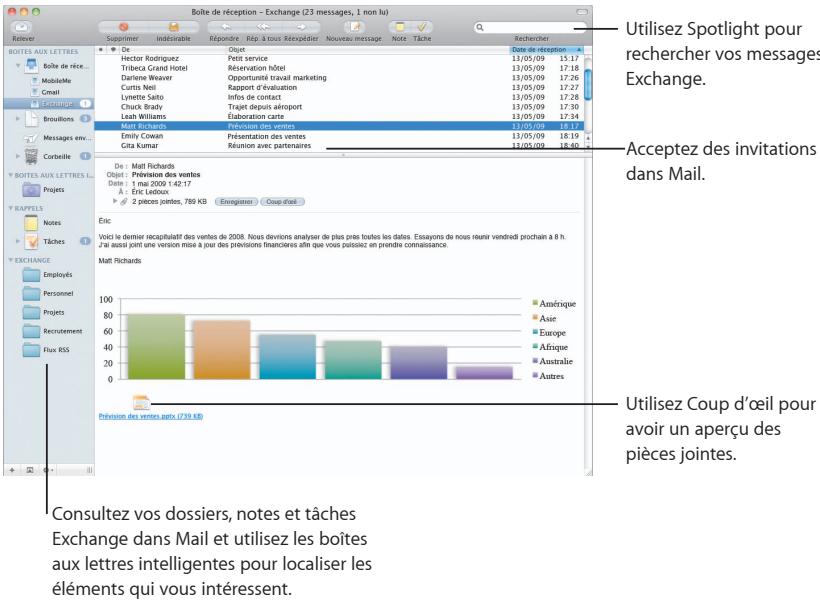This screenshot has height=601, width=820.
Task: Click the Europe legend color swatch
Action: pyautogui.click(x=535, y=332)
